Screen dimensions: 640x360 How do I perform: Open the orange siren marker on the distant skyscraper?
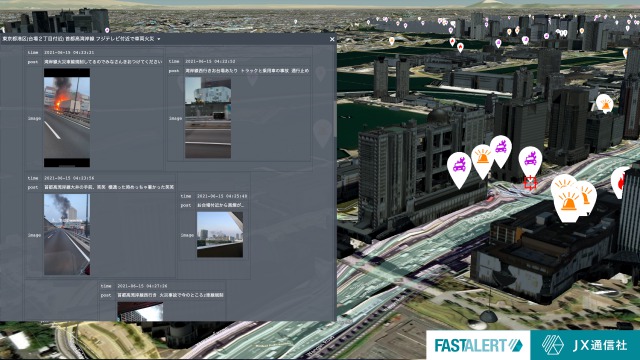click(x=604, y=103)
